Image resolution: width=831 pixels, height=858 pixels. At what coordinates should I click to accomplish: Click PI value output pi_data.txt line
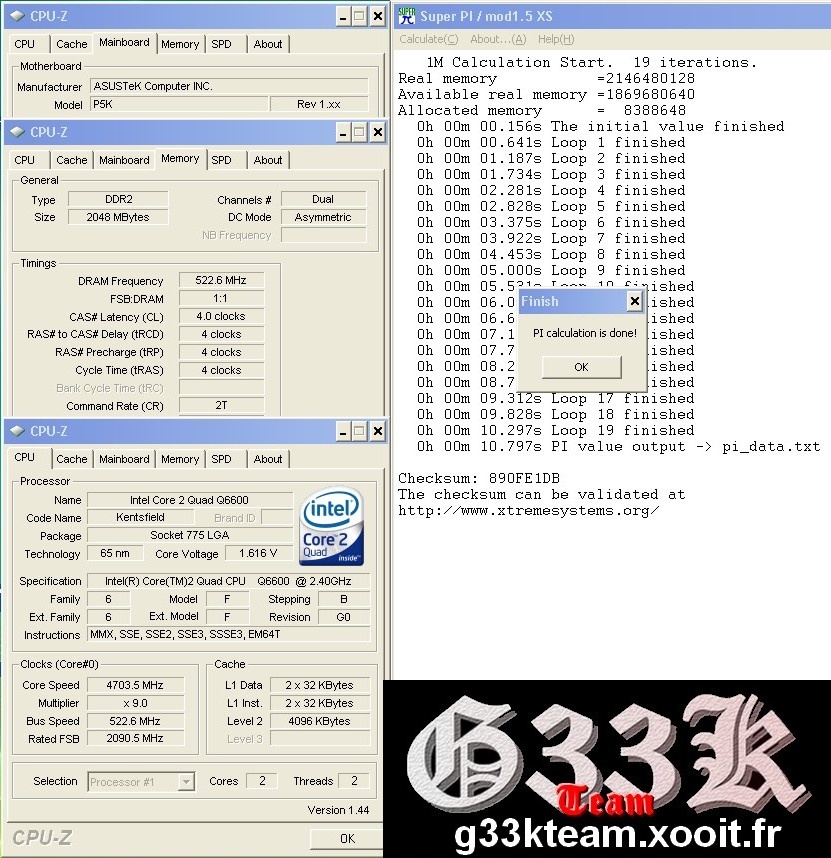618,447
